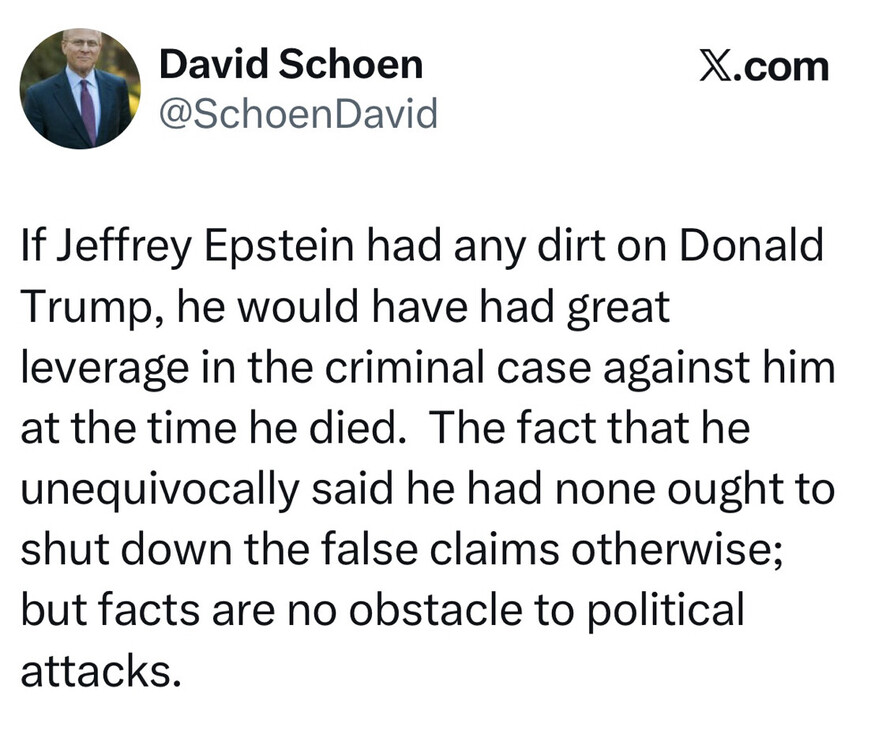The height and width of the screenshot is (734, 871).
Task: Click the @SchoenDavid handle
Action: (x=298, y=115)
